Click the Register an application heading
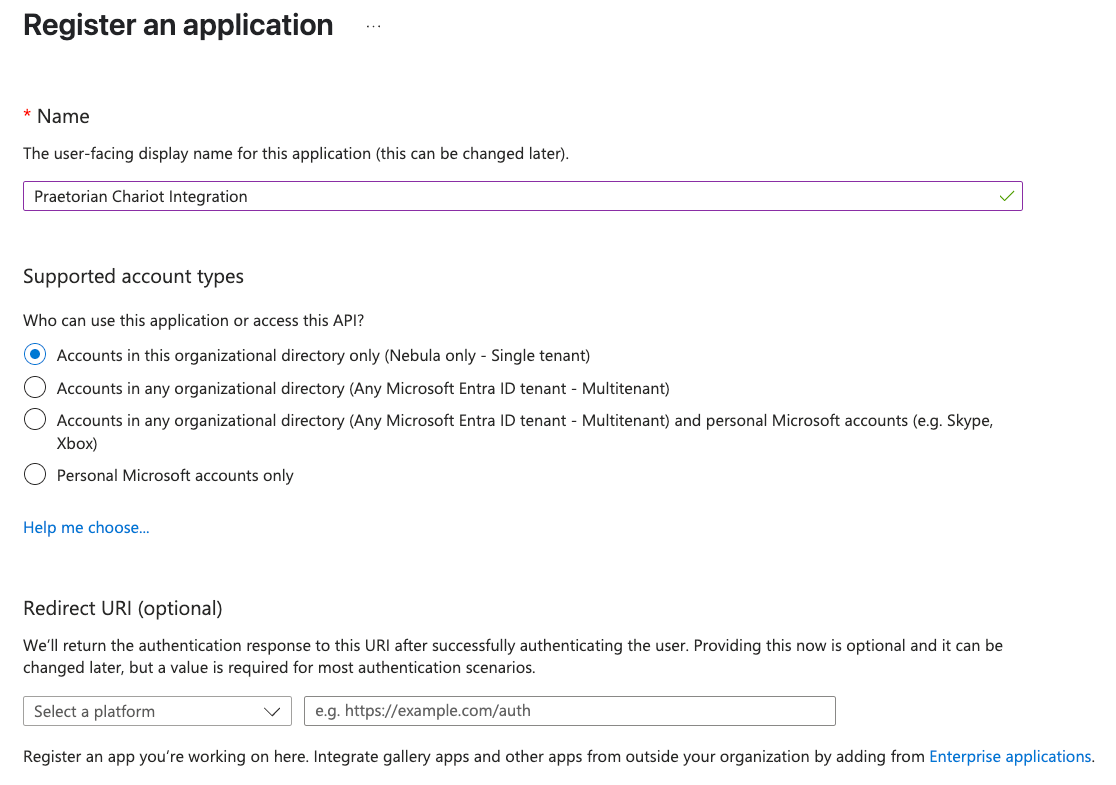Viewport: 1116px width, 785px height. point(178,26)
